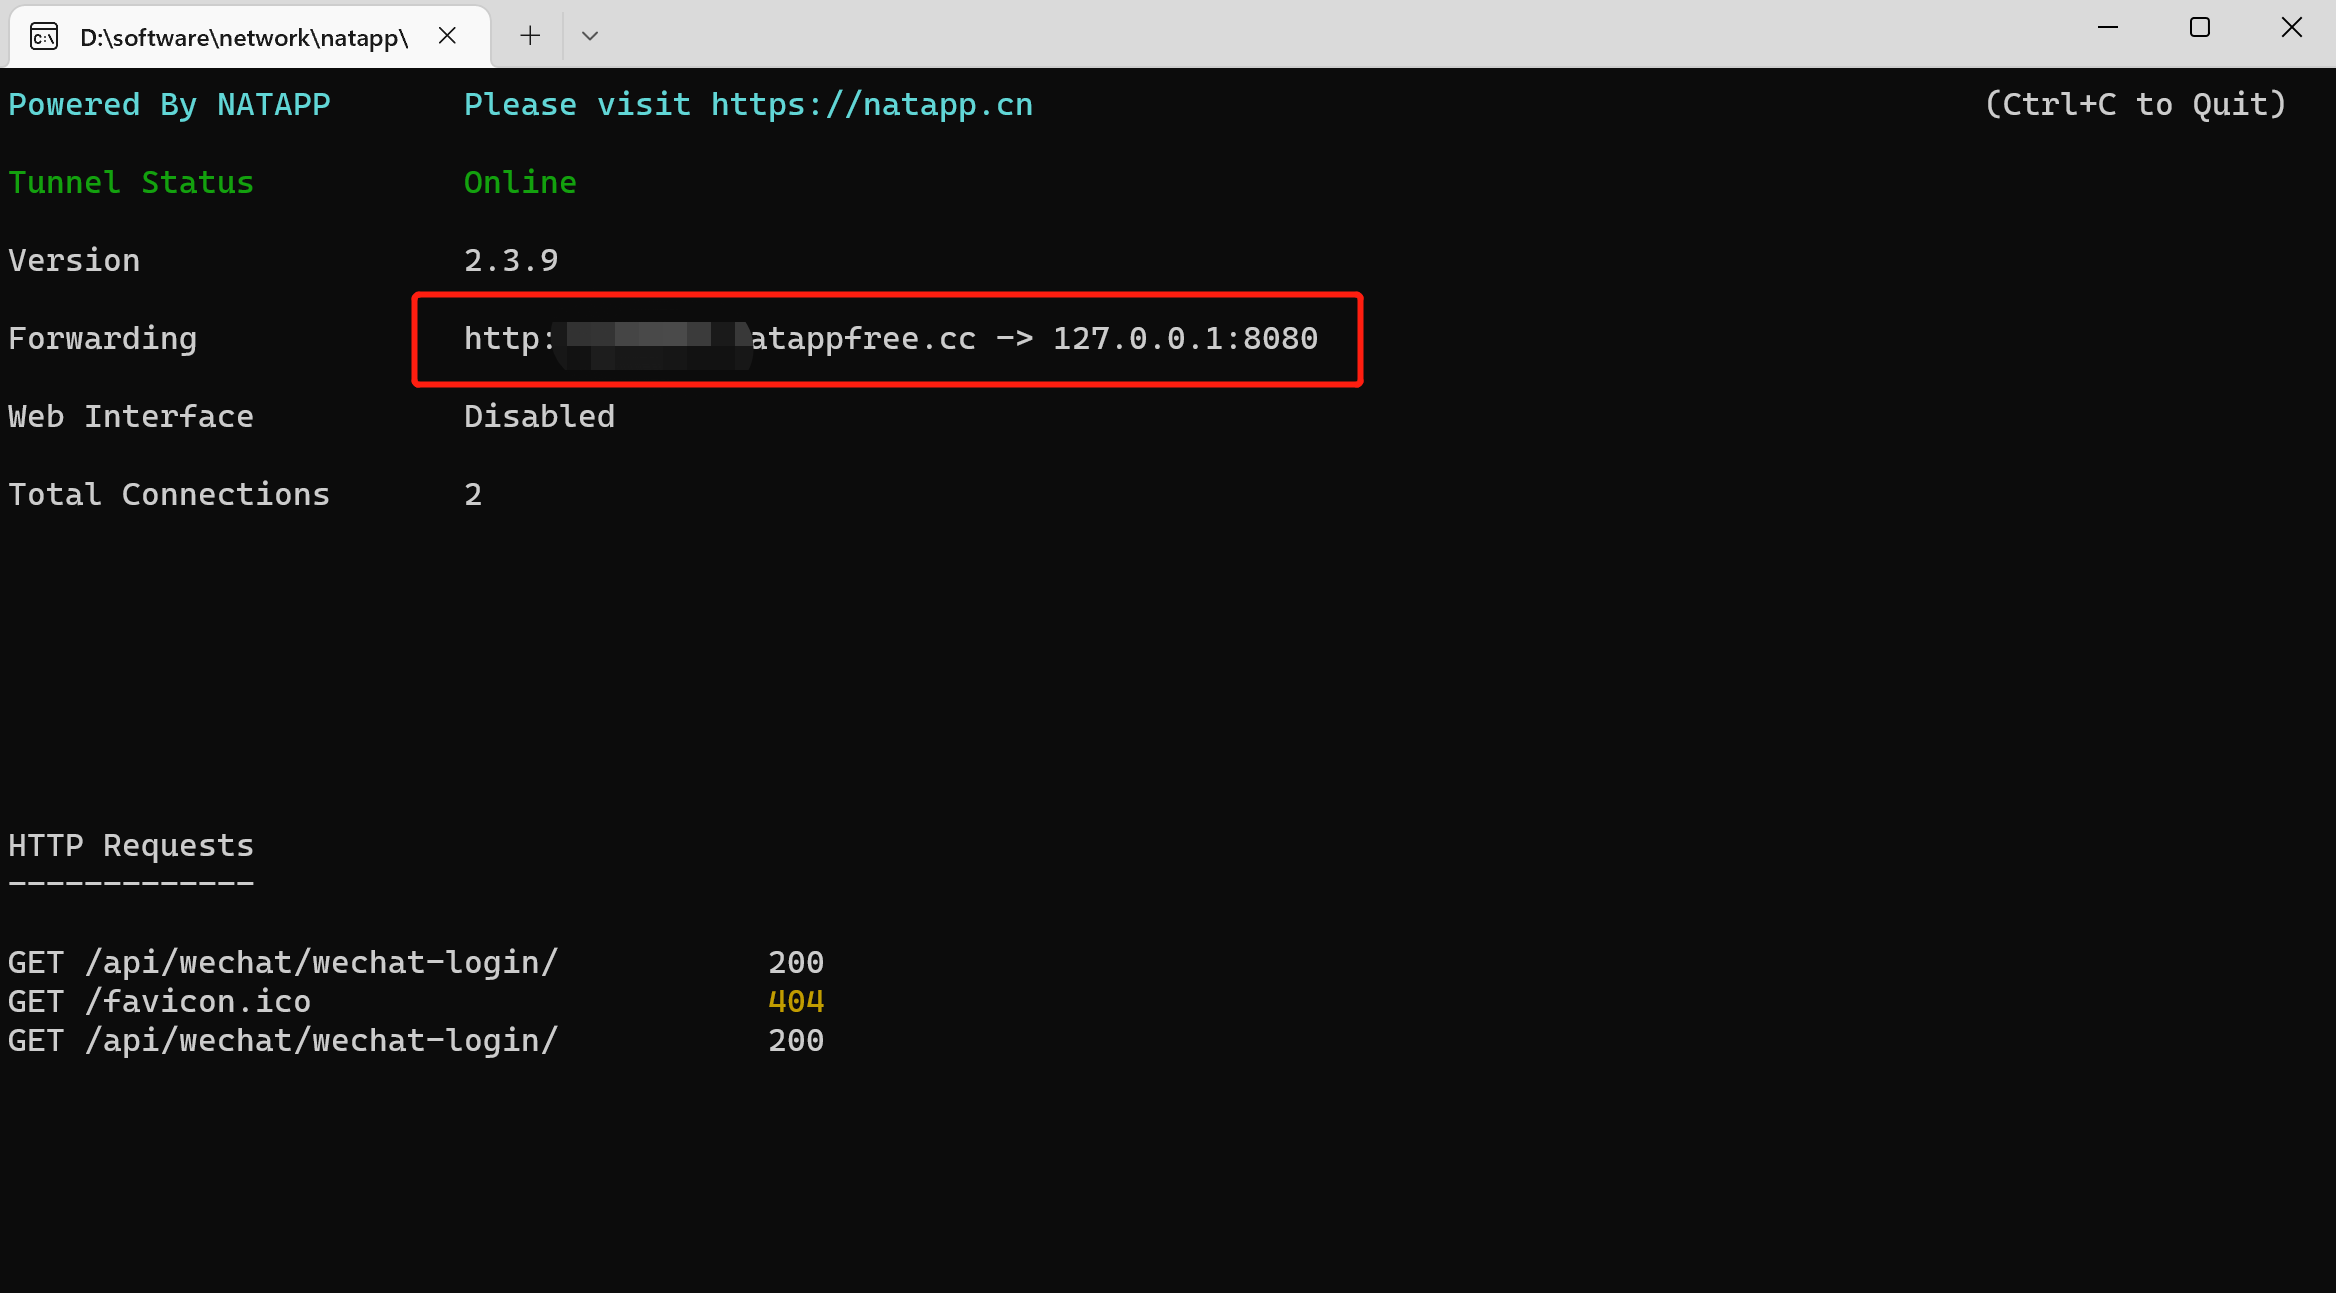The image size is (2336, 1293).
Task: Click the version number 2.3.9
Action: [511, 261]
